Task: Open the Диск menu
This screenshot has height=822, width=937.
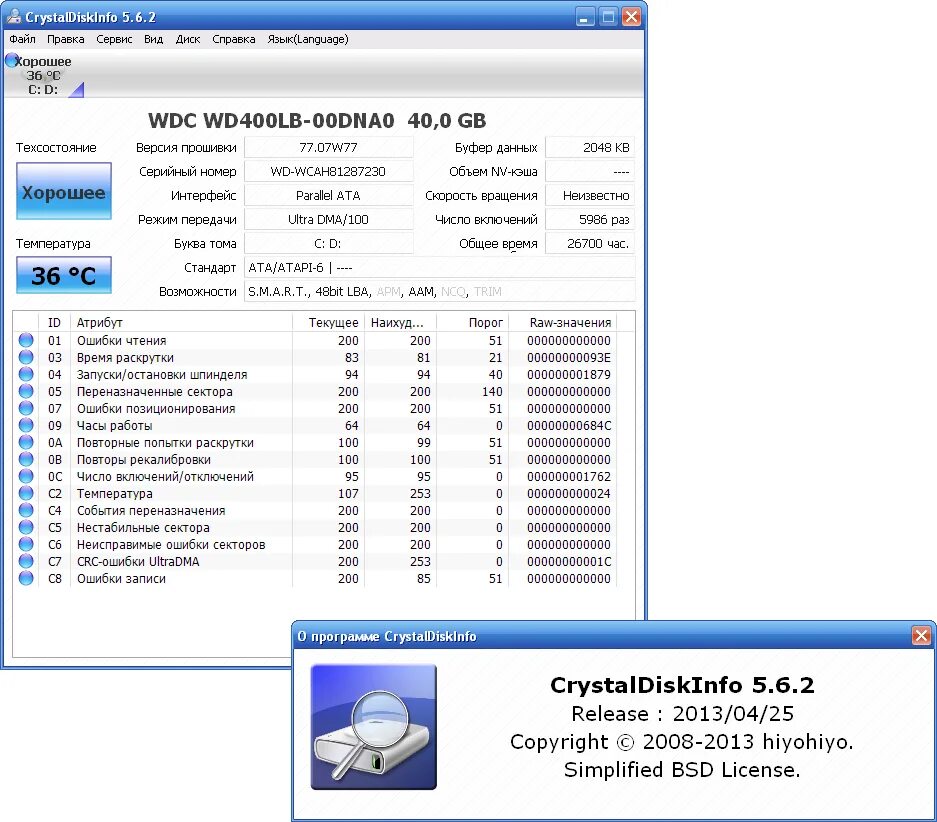Action: click(x=188, y=39)
